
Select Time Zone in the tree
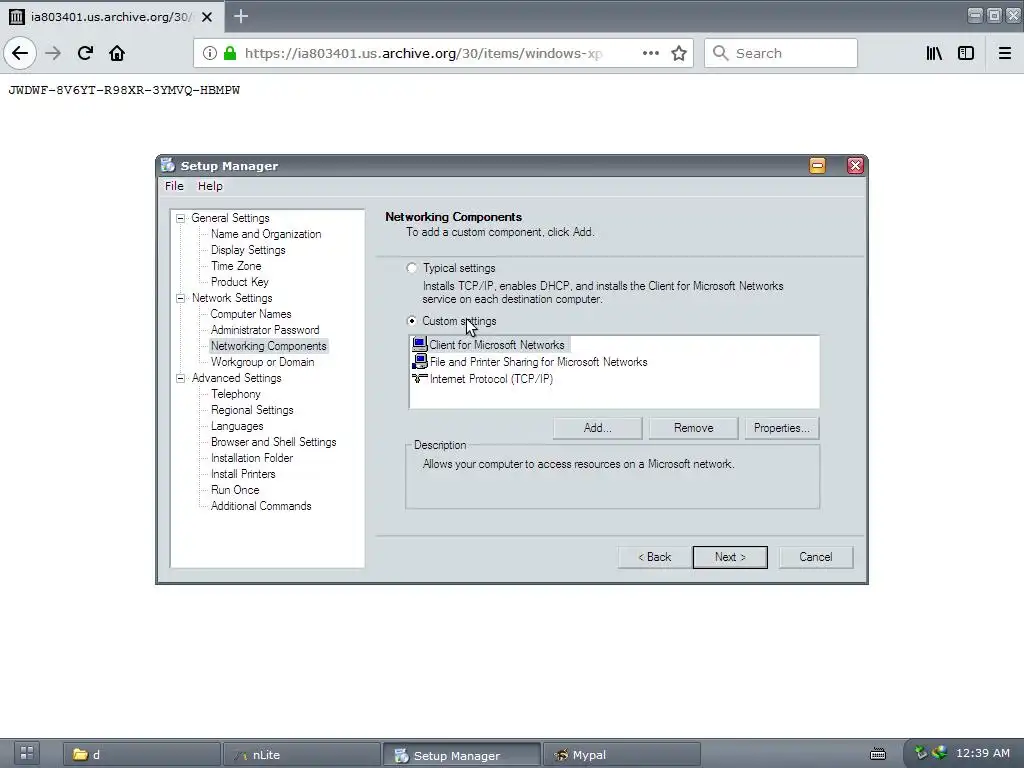[236, 266]
